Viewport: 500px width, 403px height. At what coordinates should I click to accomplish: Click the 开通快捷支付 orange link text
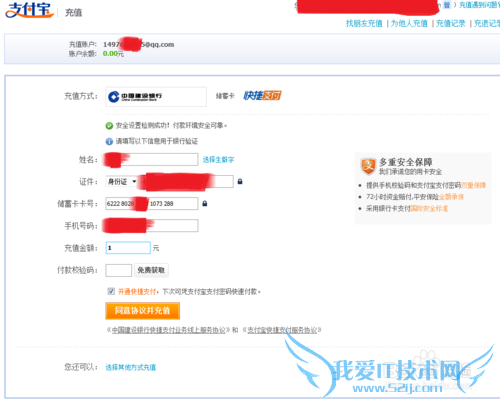tap(137, 292)
